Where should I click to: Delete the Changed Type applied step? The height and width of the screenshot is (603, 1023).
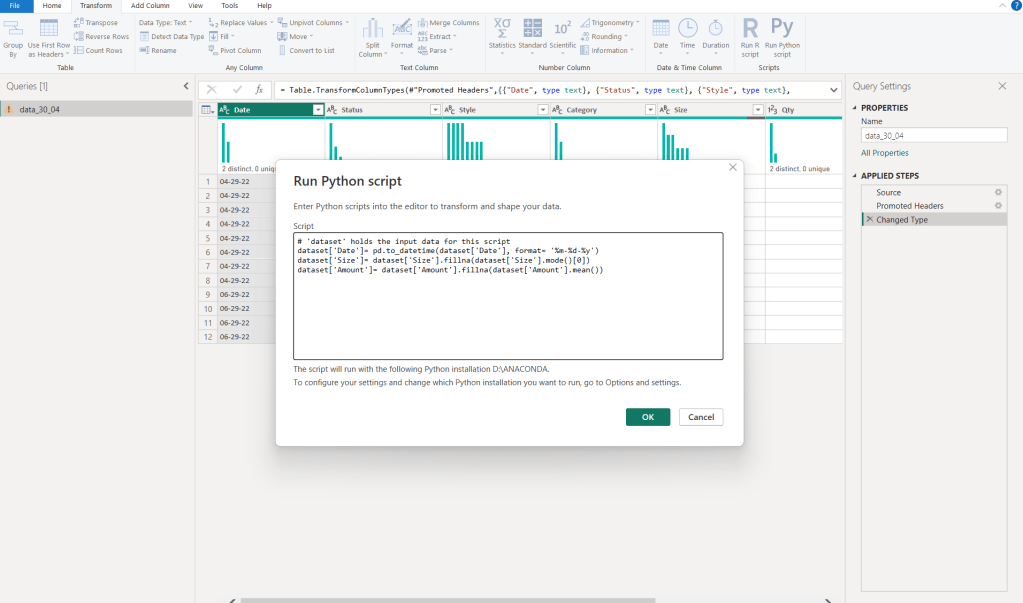(x=869, y=219)
